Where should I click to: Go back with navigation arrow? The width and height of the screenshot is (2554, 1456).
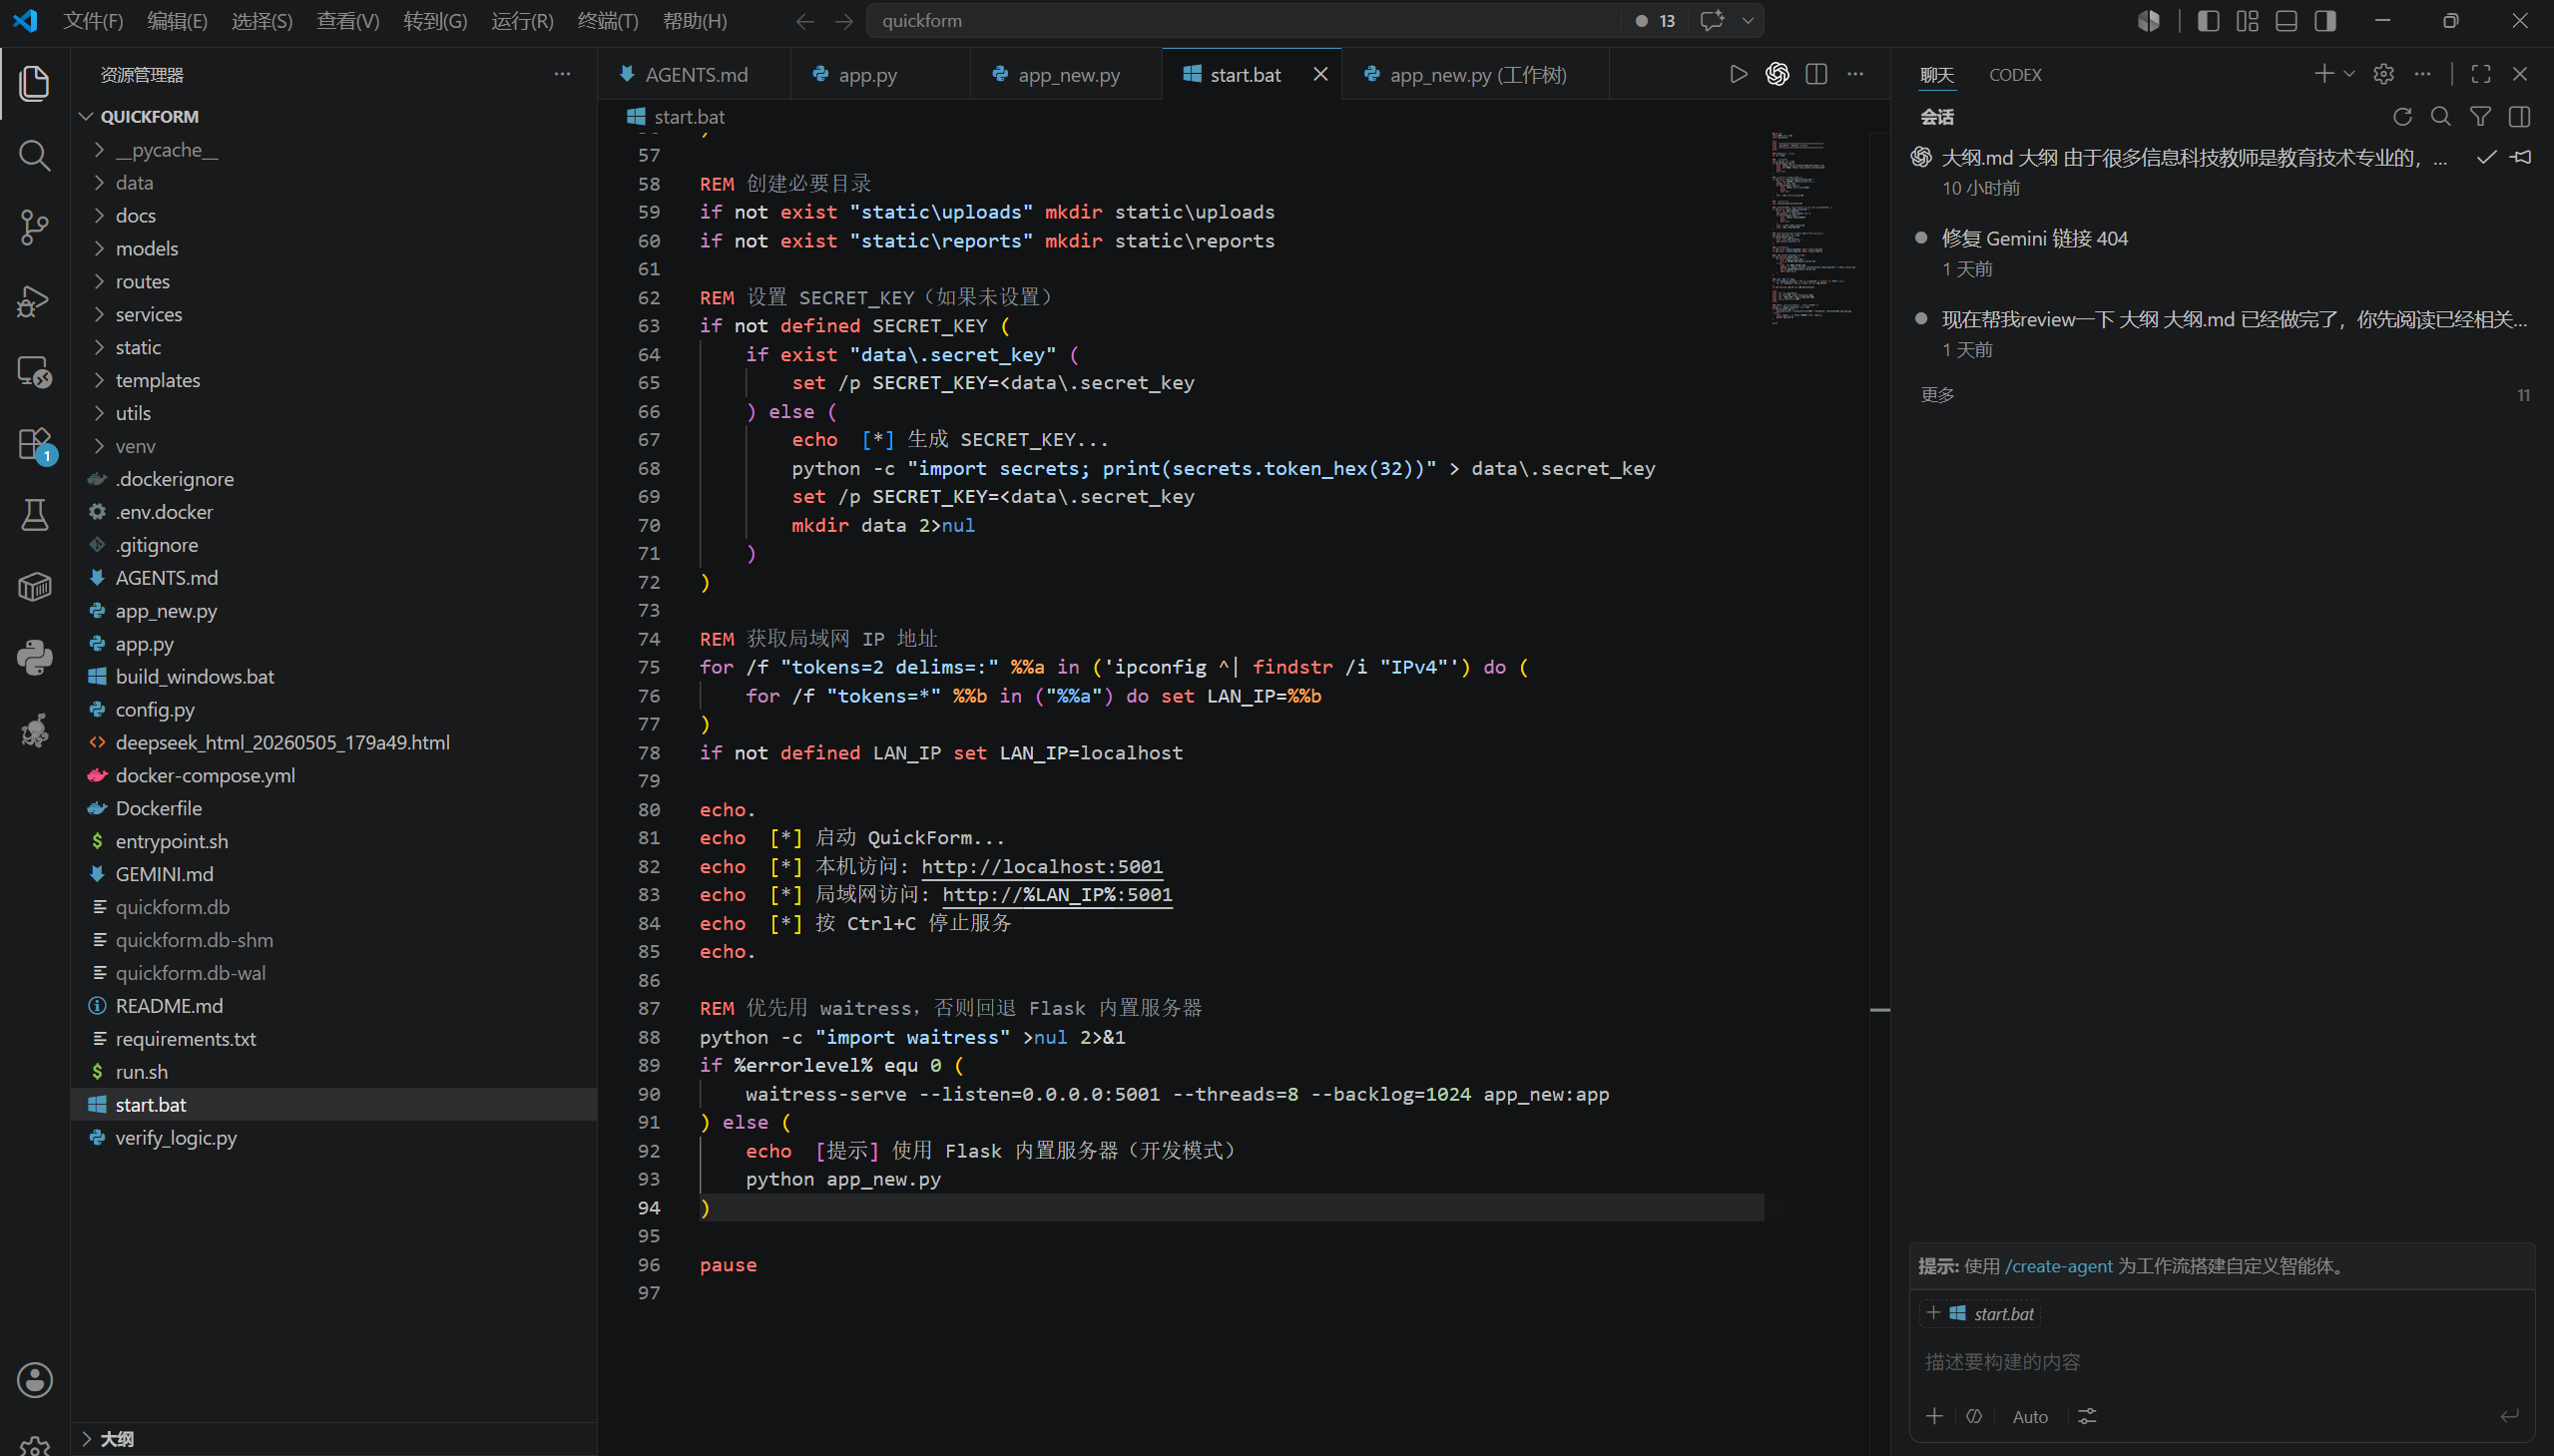pyautogui.click(x=805, y=21)
